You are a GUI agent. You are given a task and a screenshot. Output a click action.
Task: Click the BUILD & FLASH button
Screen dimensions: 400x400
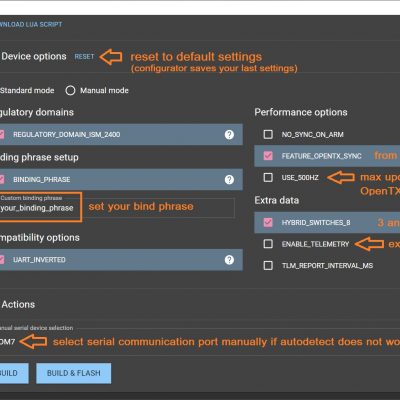74,373
